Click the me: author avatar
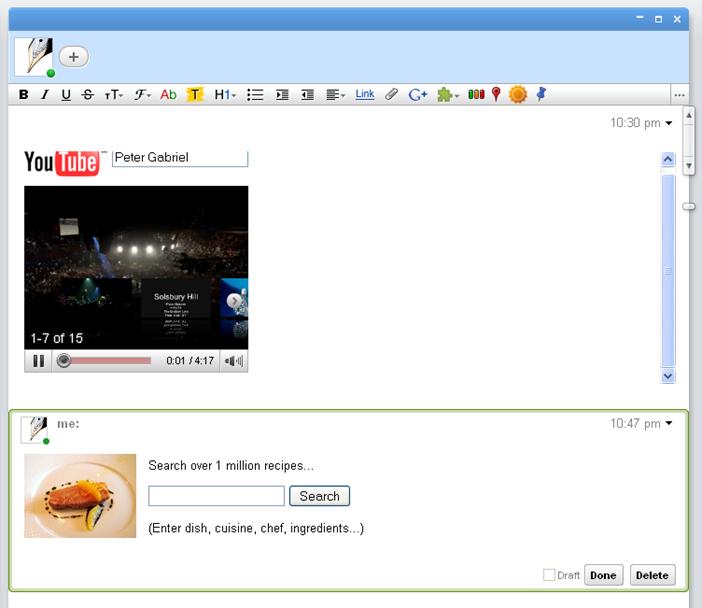This screenshot has height=608, width=702. click(34, 430)
